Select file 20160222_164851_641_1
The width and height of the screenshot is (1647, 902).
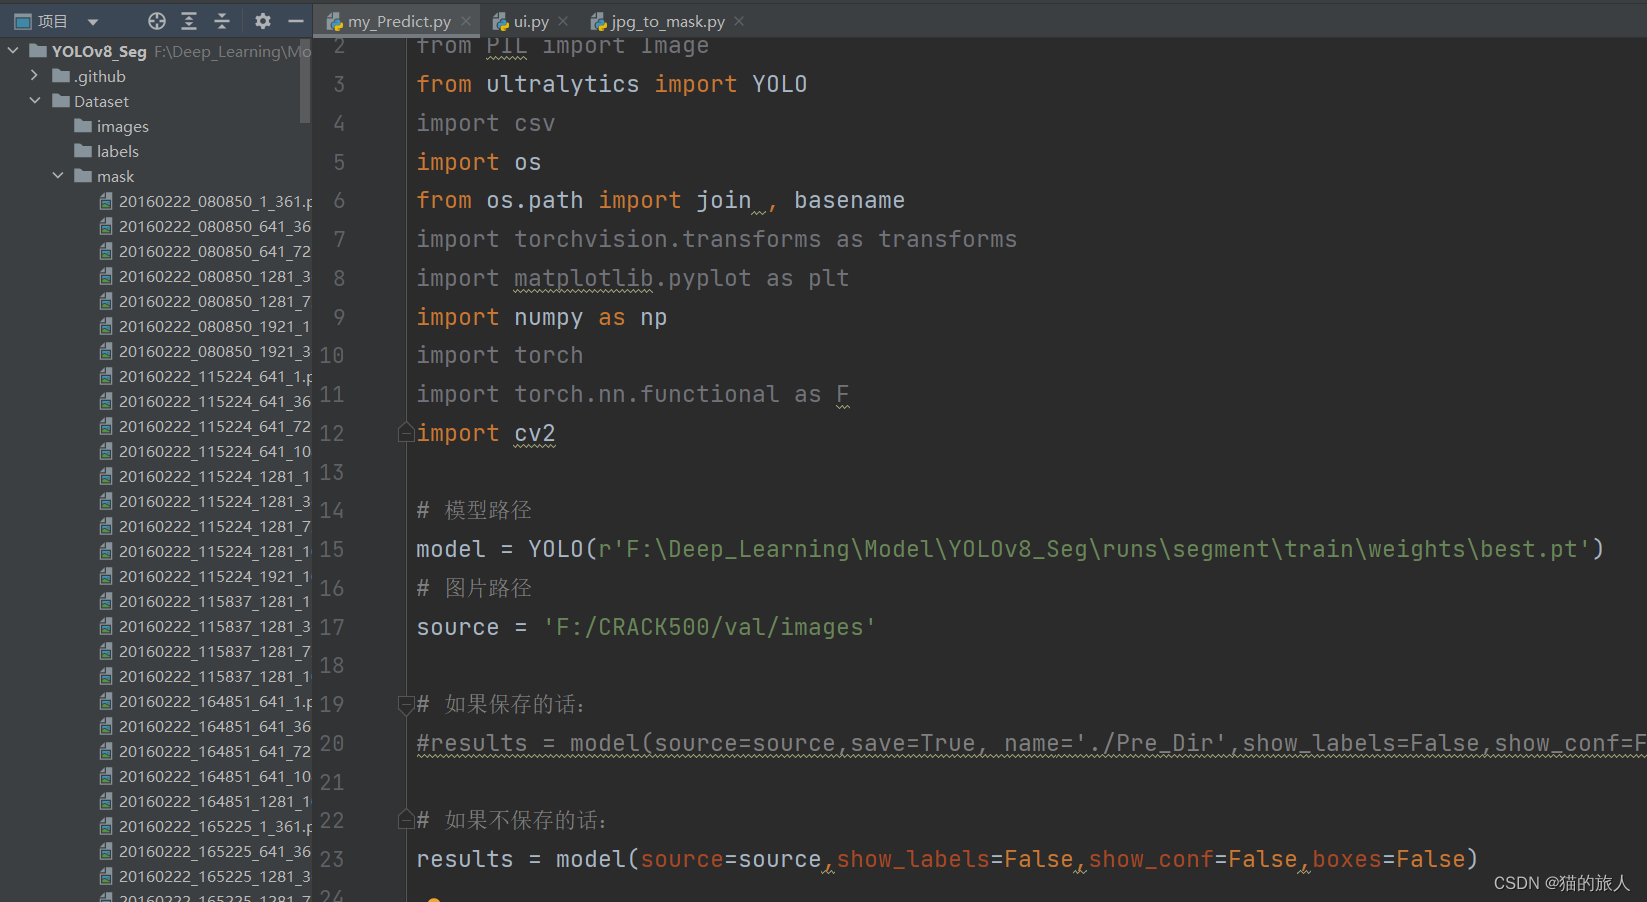tap(215, 701)
